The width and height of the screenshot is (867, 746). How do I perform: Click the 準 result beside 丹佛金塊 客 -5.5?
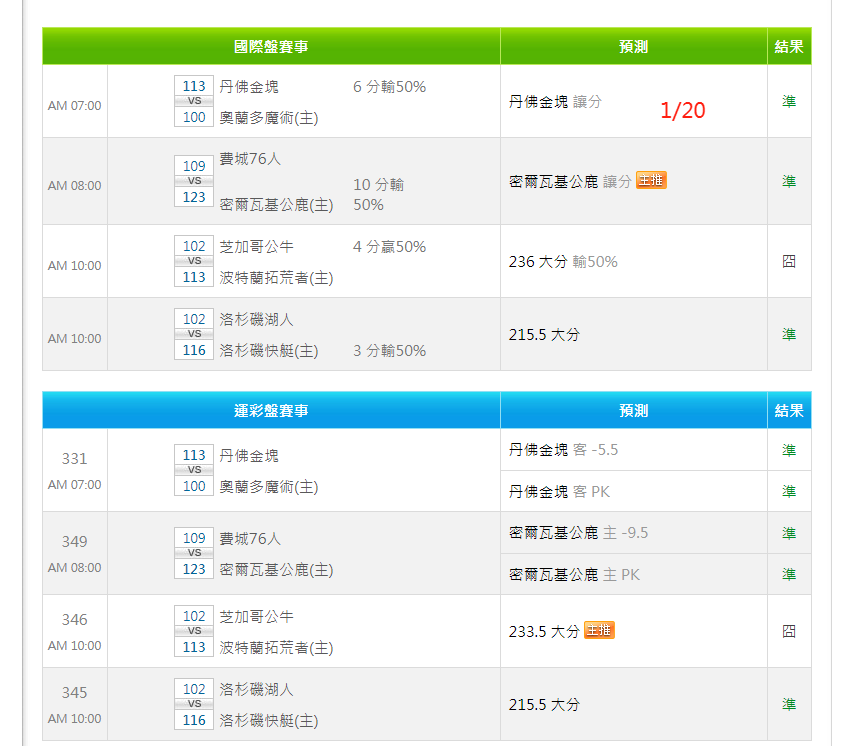point(789,450)
